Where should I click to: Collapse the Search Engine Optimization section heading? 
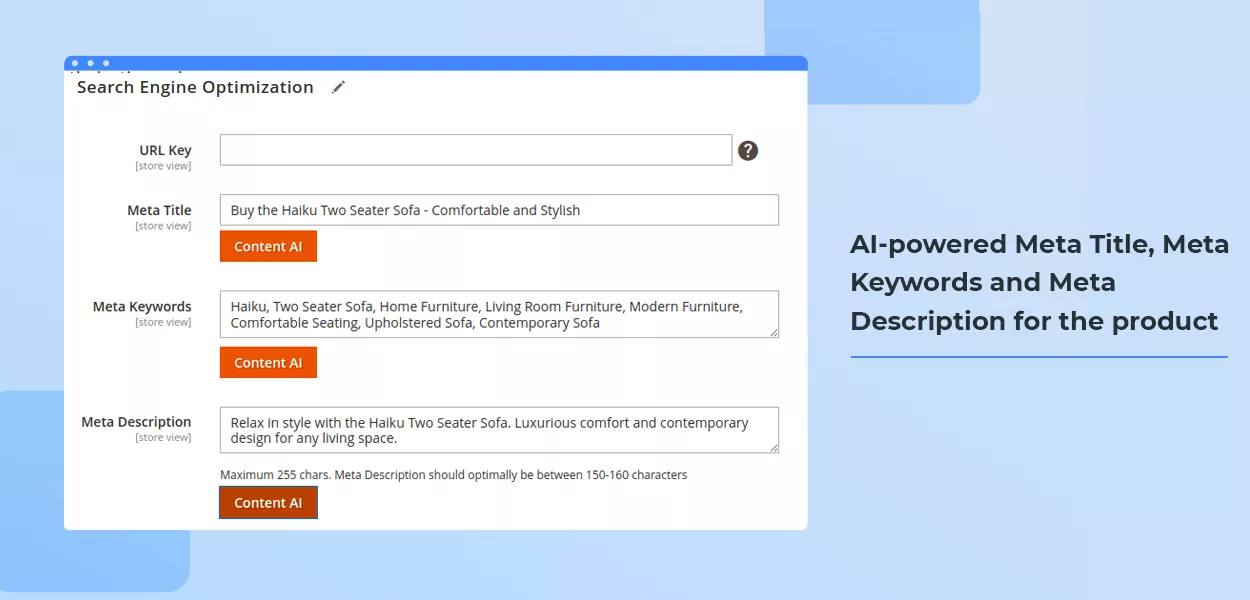coord(195,87)
